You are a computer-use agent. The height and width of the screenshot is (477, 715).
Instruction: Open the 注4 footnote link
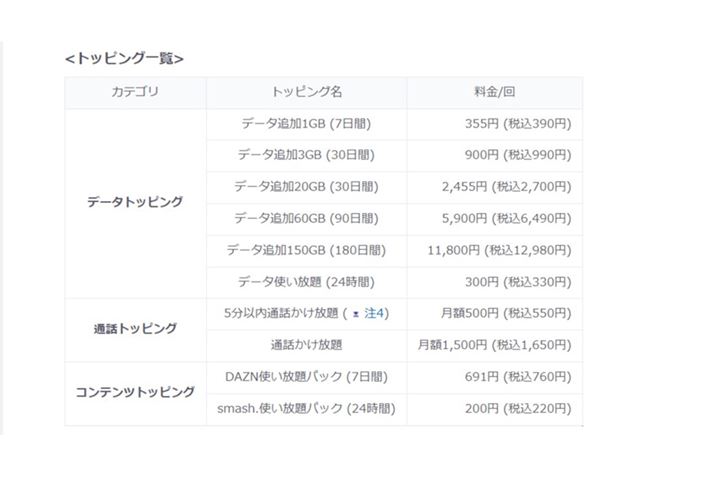tap(375, 314)
